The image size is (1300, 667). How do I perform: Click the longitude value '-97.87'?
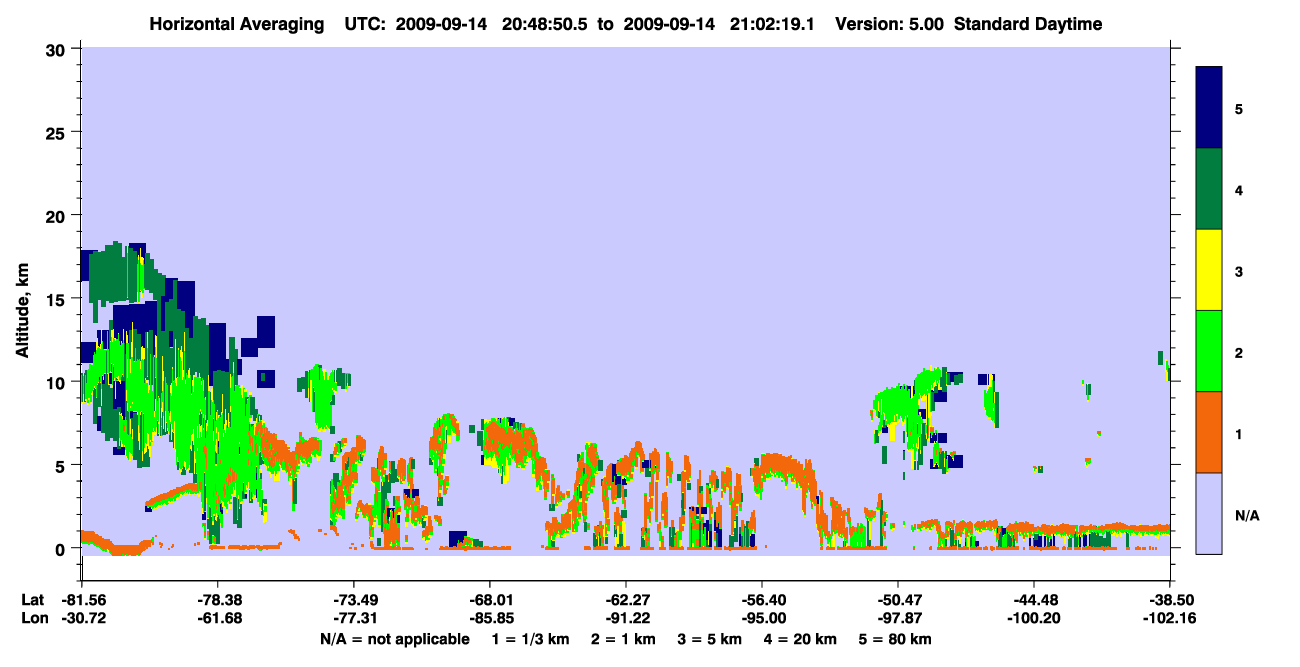click(x=897, y=619)
